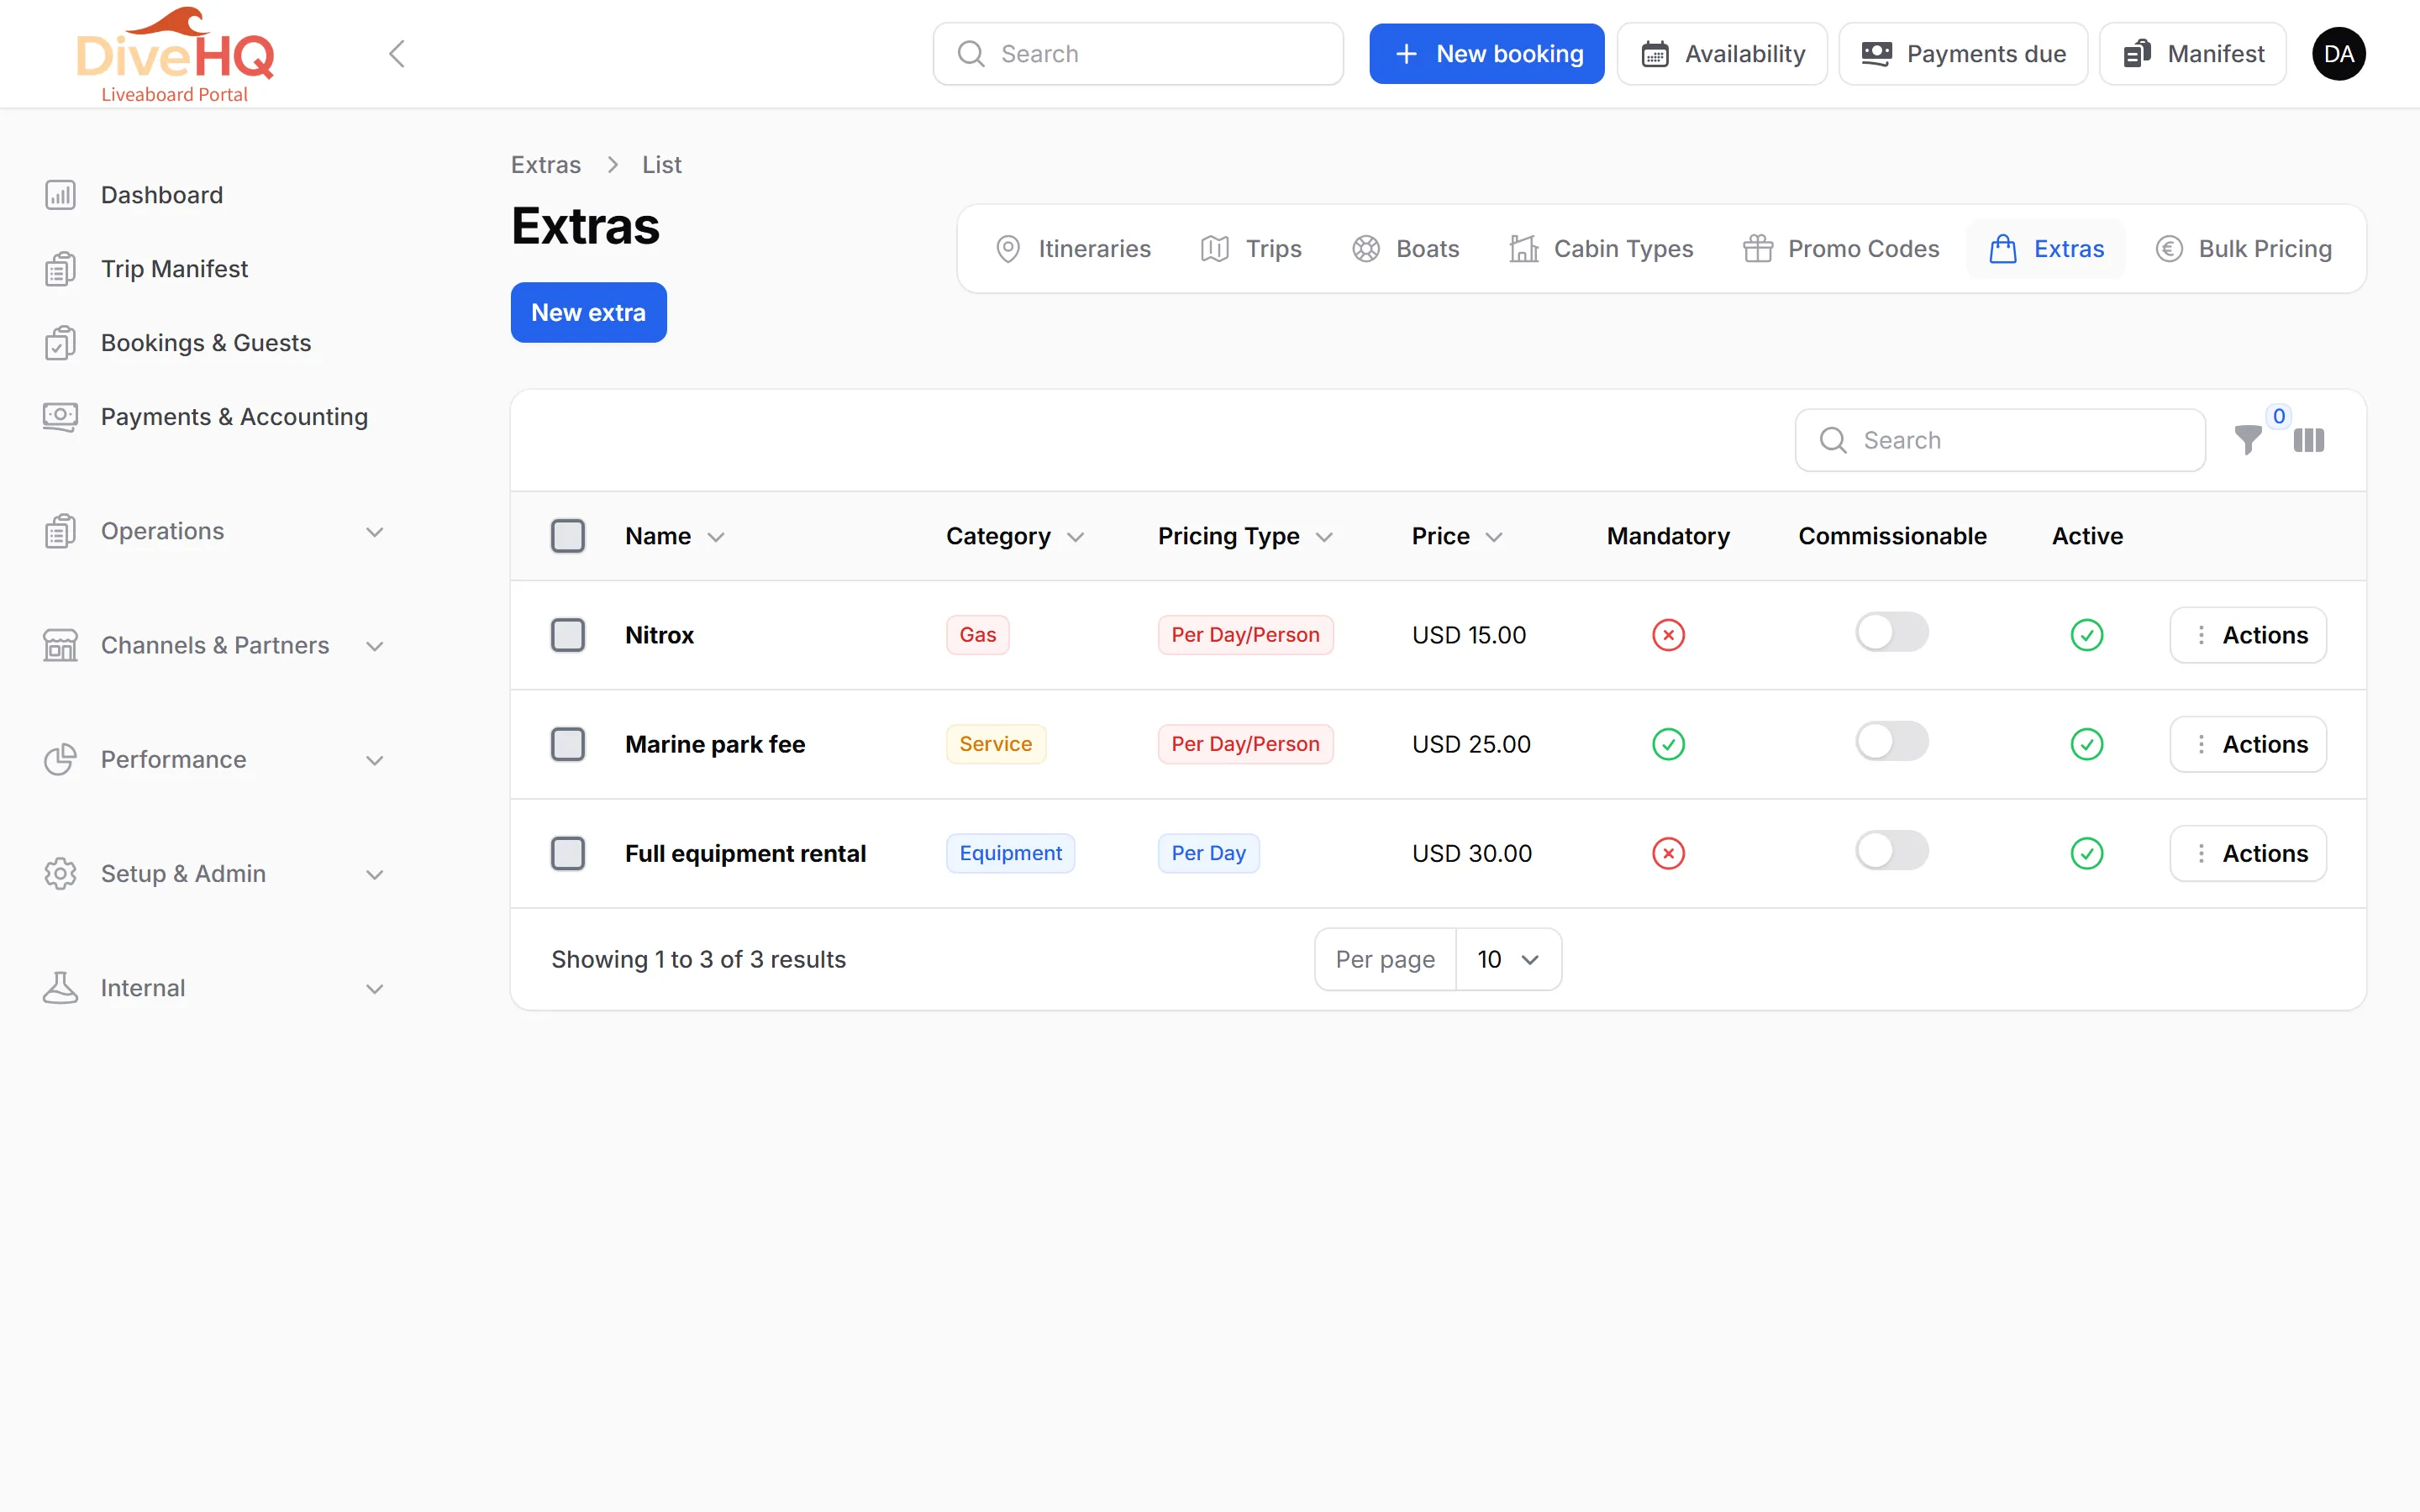This screenshot has width=2420, height=1512.
Task: Enable commissionable toggle for Nitrox
Action: click(x=1892, y=632)
